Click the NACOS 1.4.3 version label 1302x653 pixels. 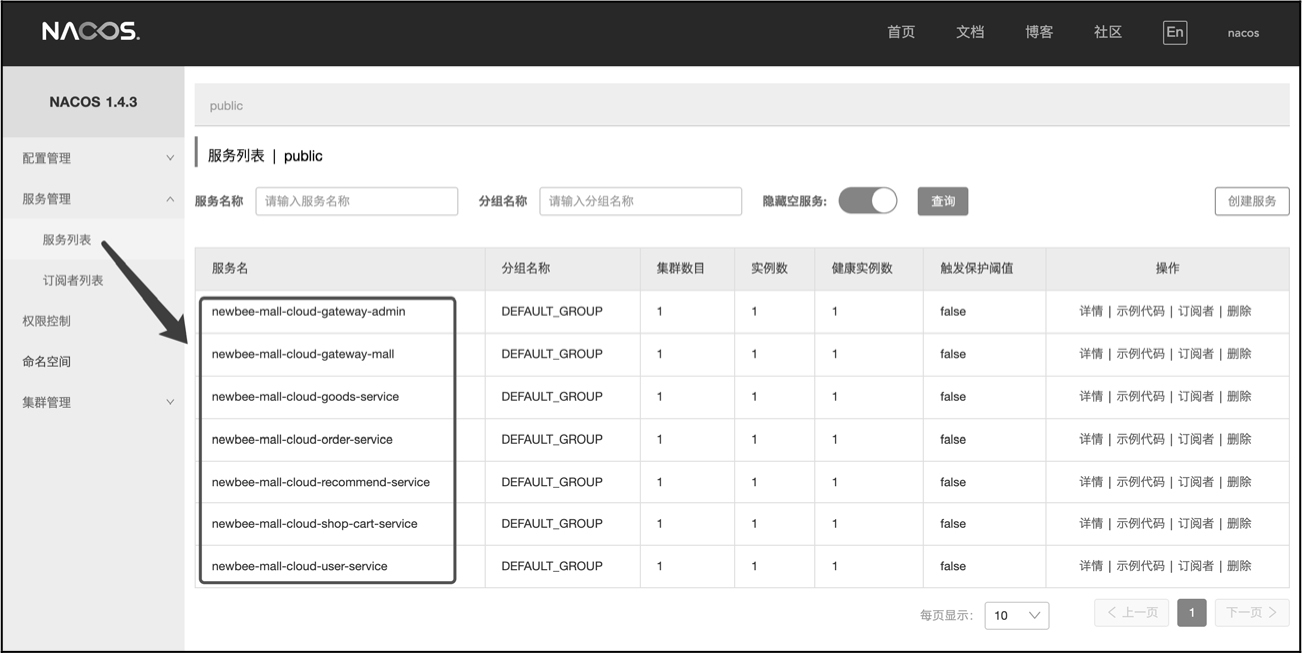(93, 102)
